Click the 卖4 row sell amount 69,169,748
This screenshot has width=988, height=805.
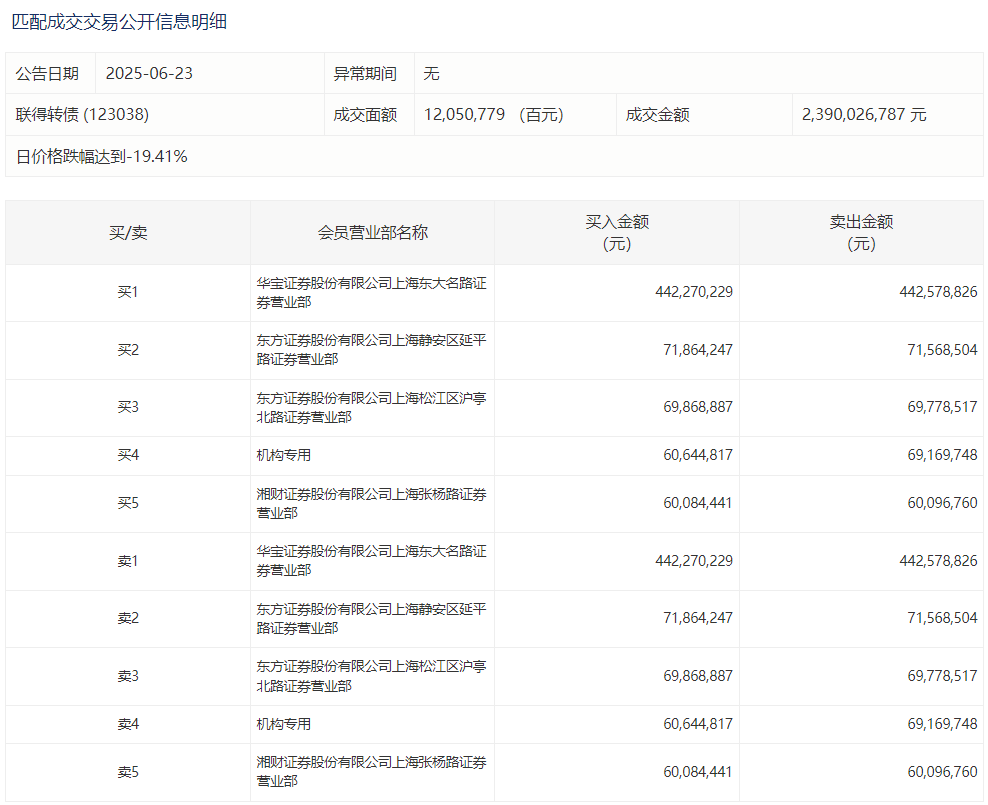click(942, 725)
